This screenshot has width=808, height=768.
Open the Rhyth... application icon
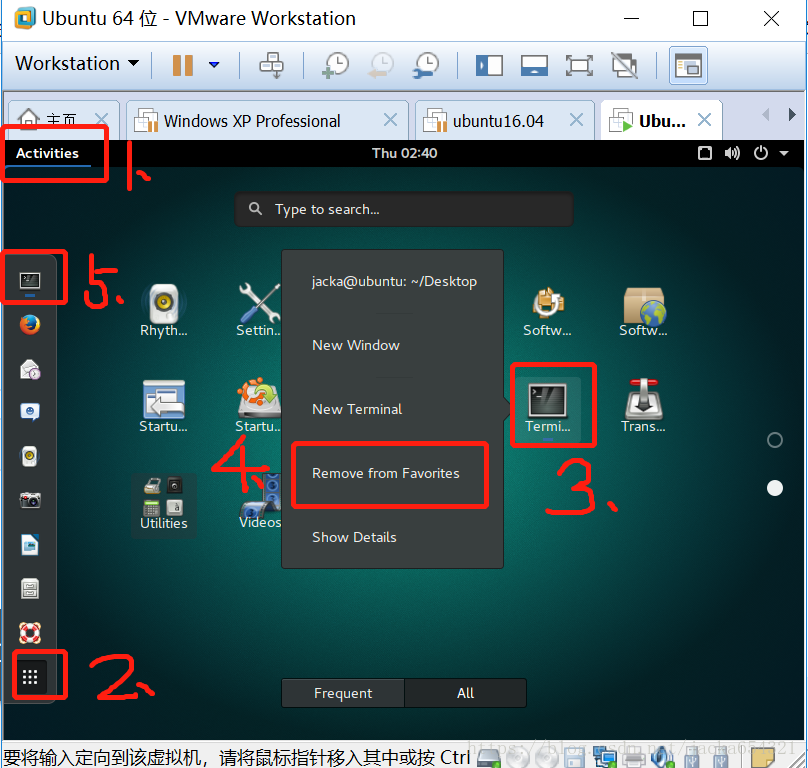(163, 311)
